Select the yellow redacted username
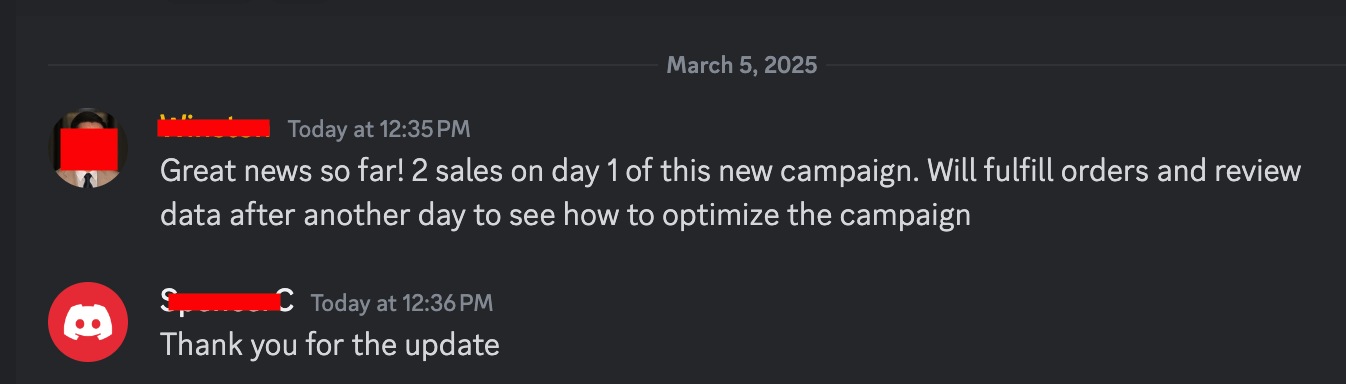The width and height of the screenshot is (1346, 384). tap(215, 128)
